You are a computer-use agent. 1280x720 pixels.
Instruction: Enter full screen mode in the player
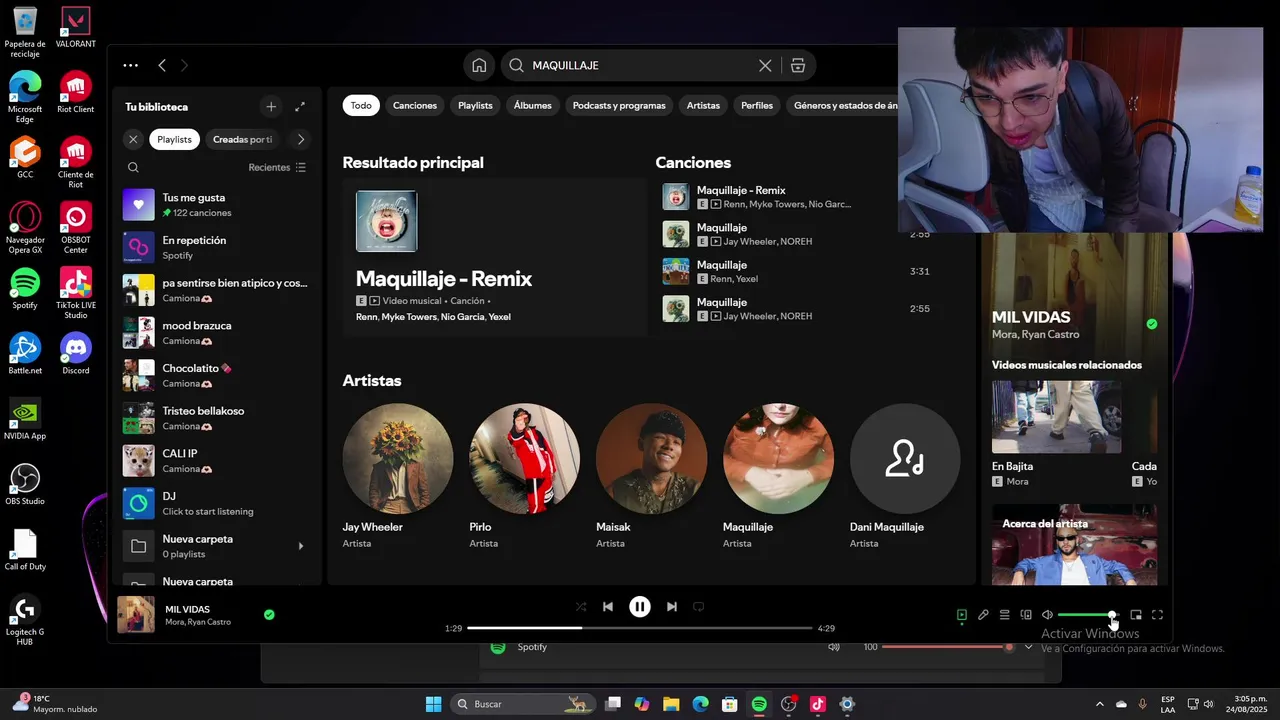tap(1157, 615)
